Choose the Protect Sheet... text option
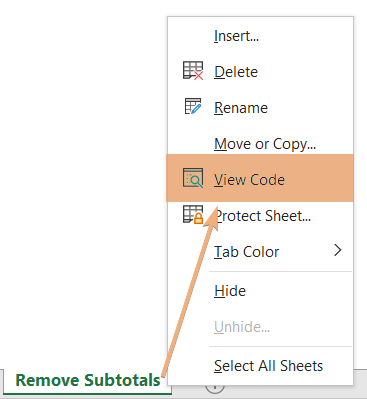Screen dimensions: 367x399 click(x=263, y=216)
